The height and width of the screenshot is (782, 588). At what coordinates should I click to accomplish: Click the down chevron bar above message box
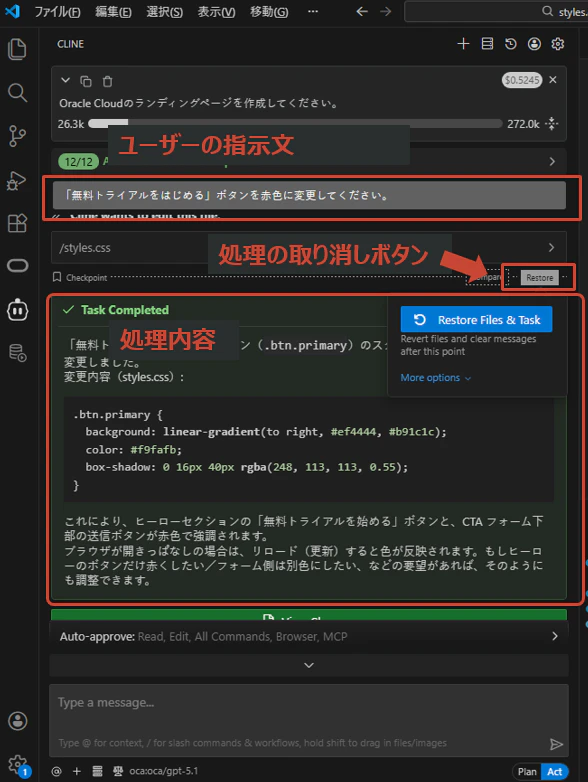(309, 665)
